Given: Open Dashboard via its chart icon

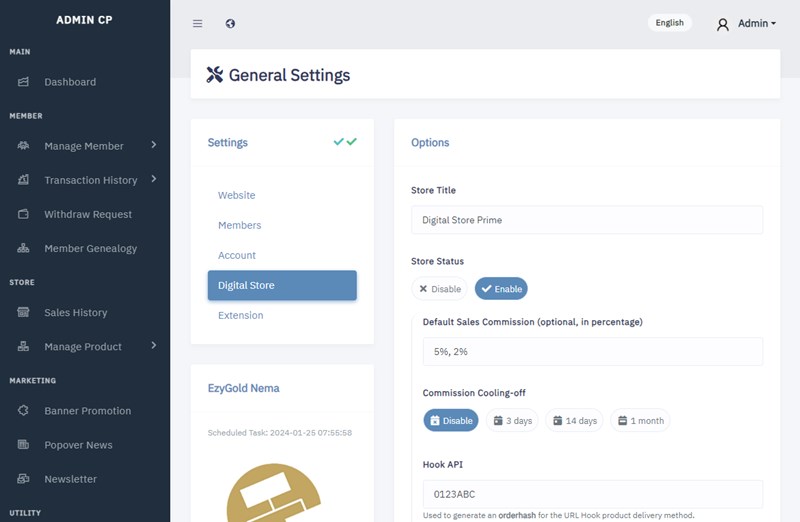Looking at the screenshot, I should [23, 82].
